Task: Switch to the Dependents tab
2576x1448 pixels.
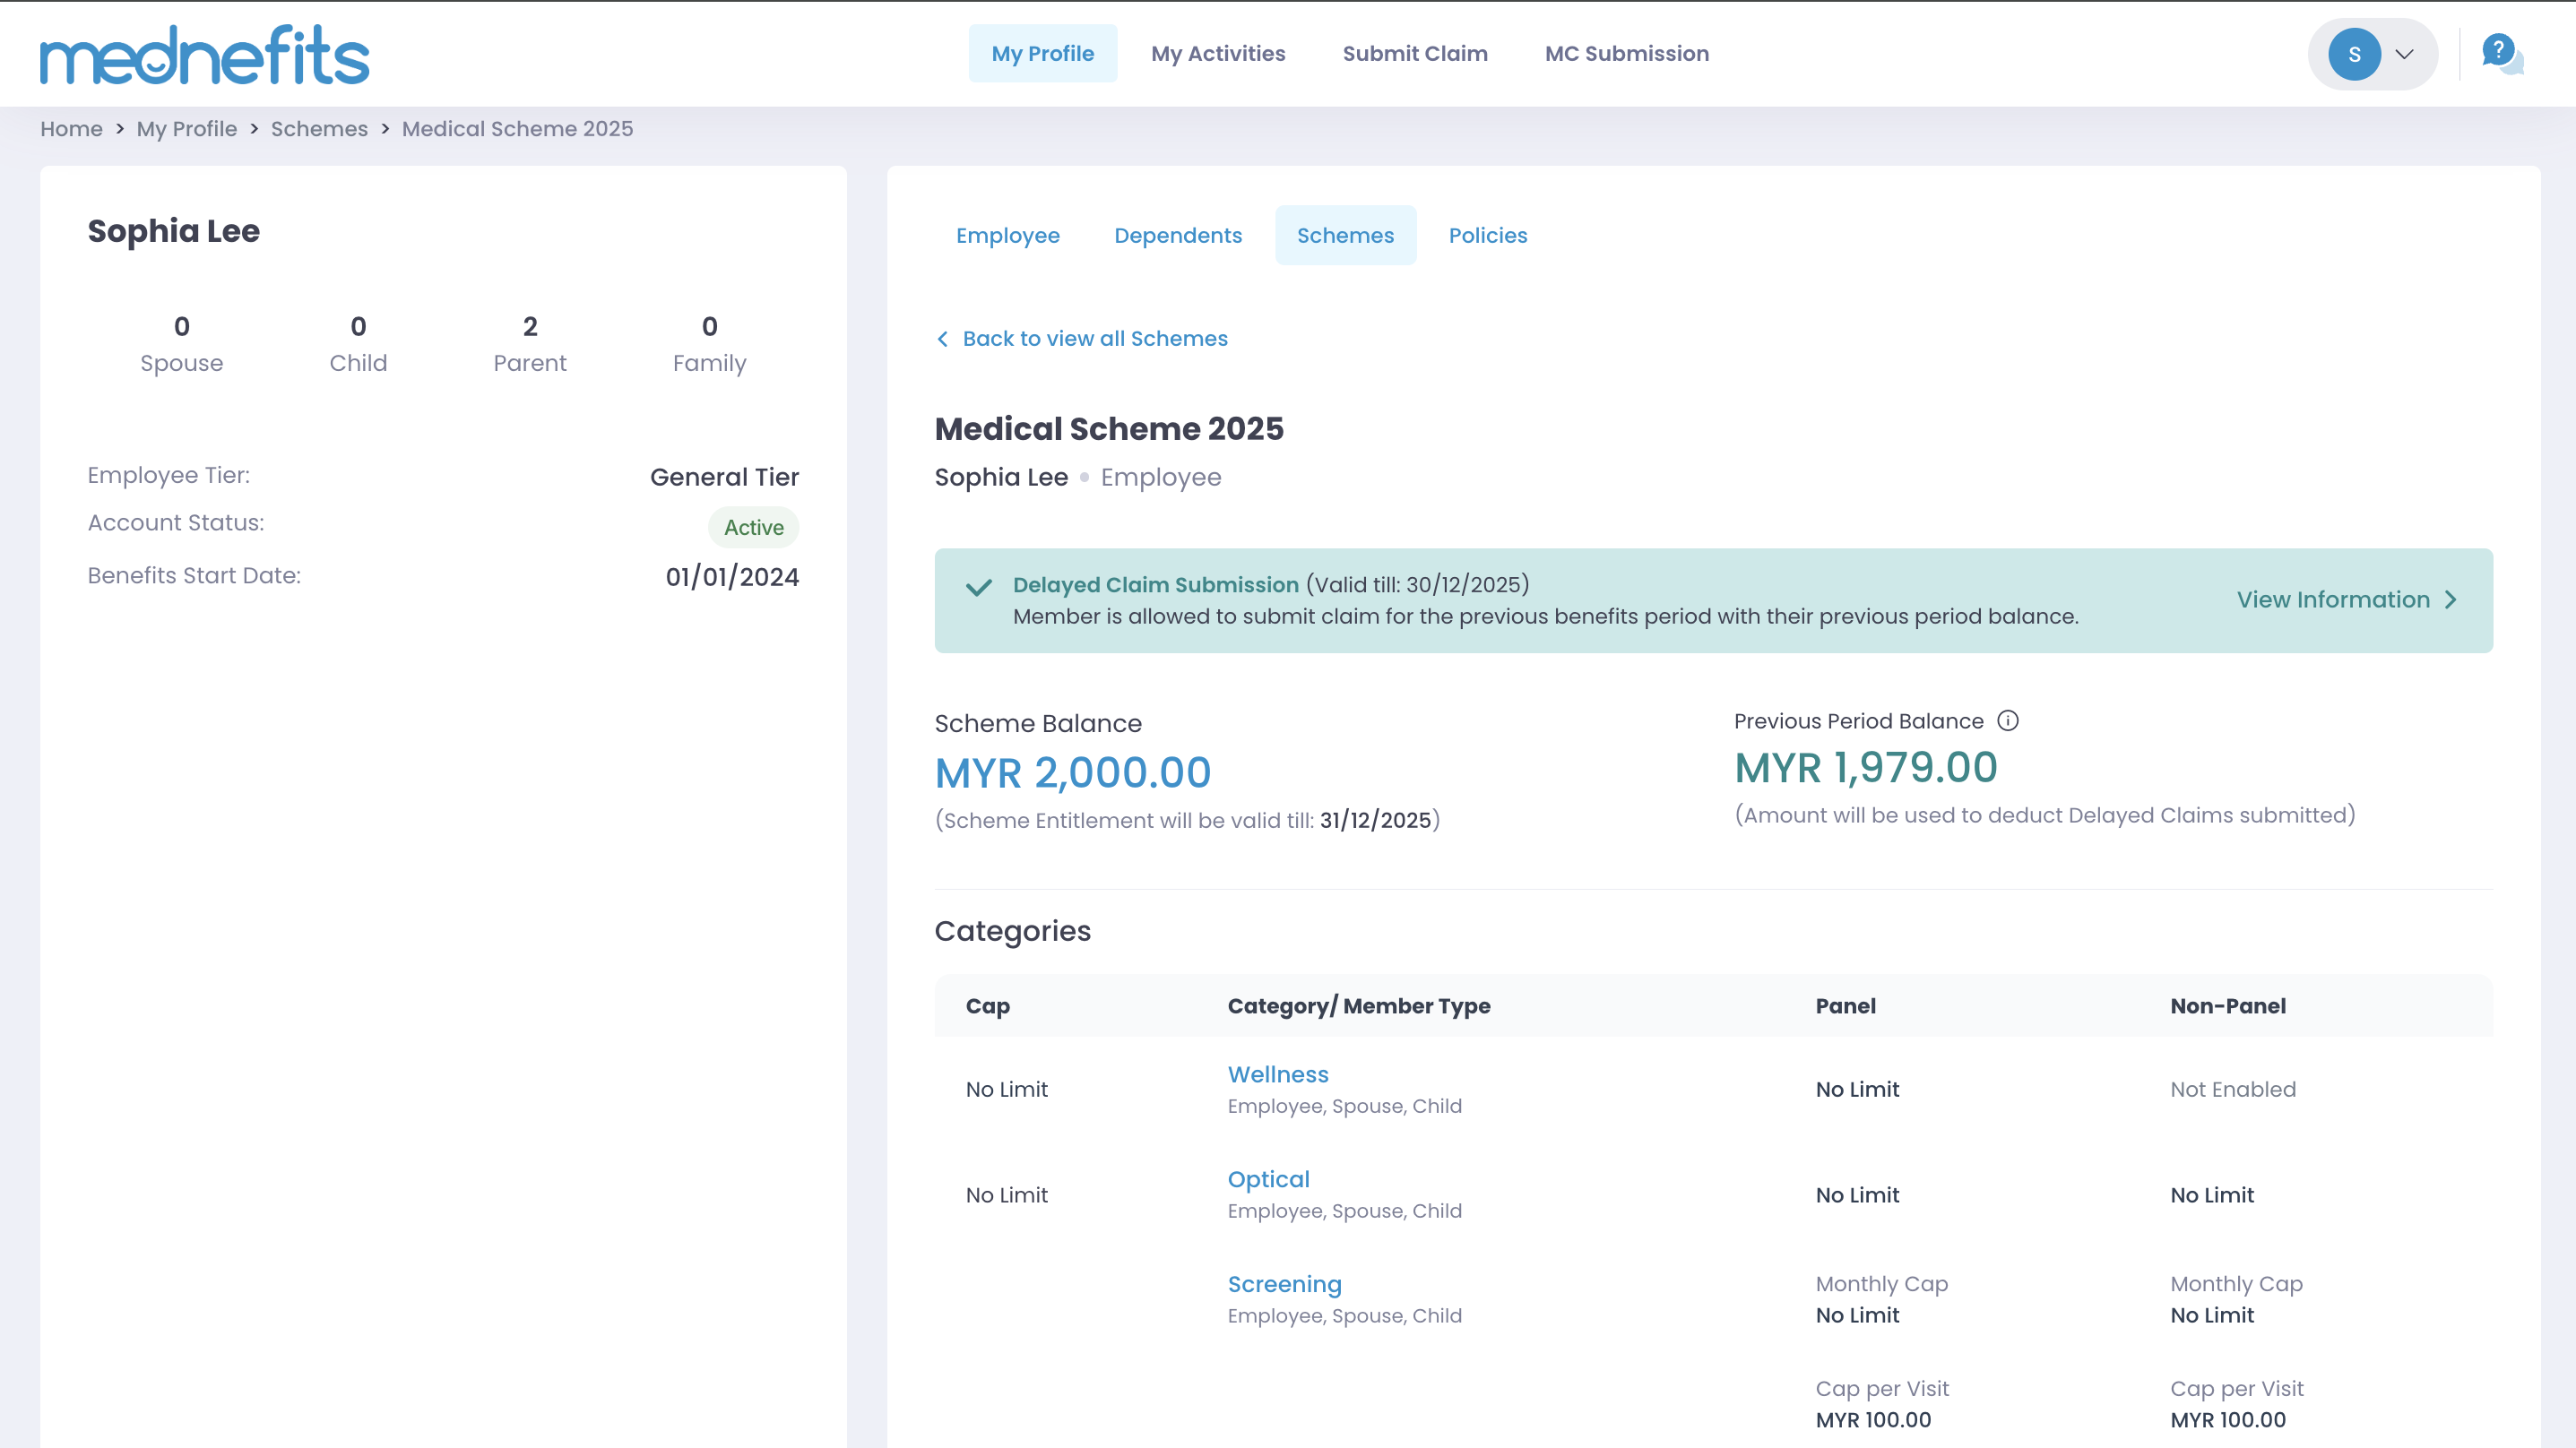Action: [1177, 236]
